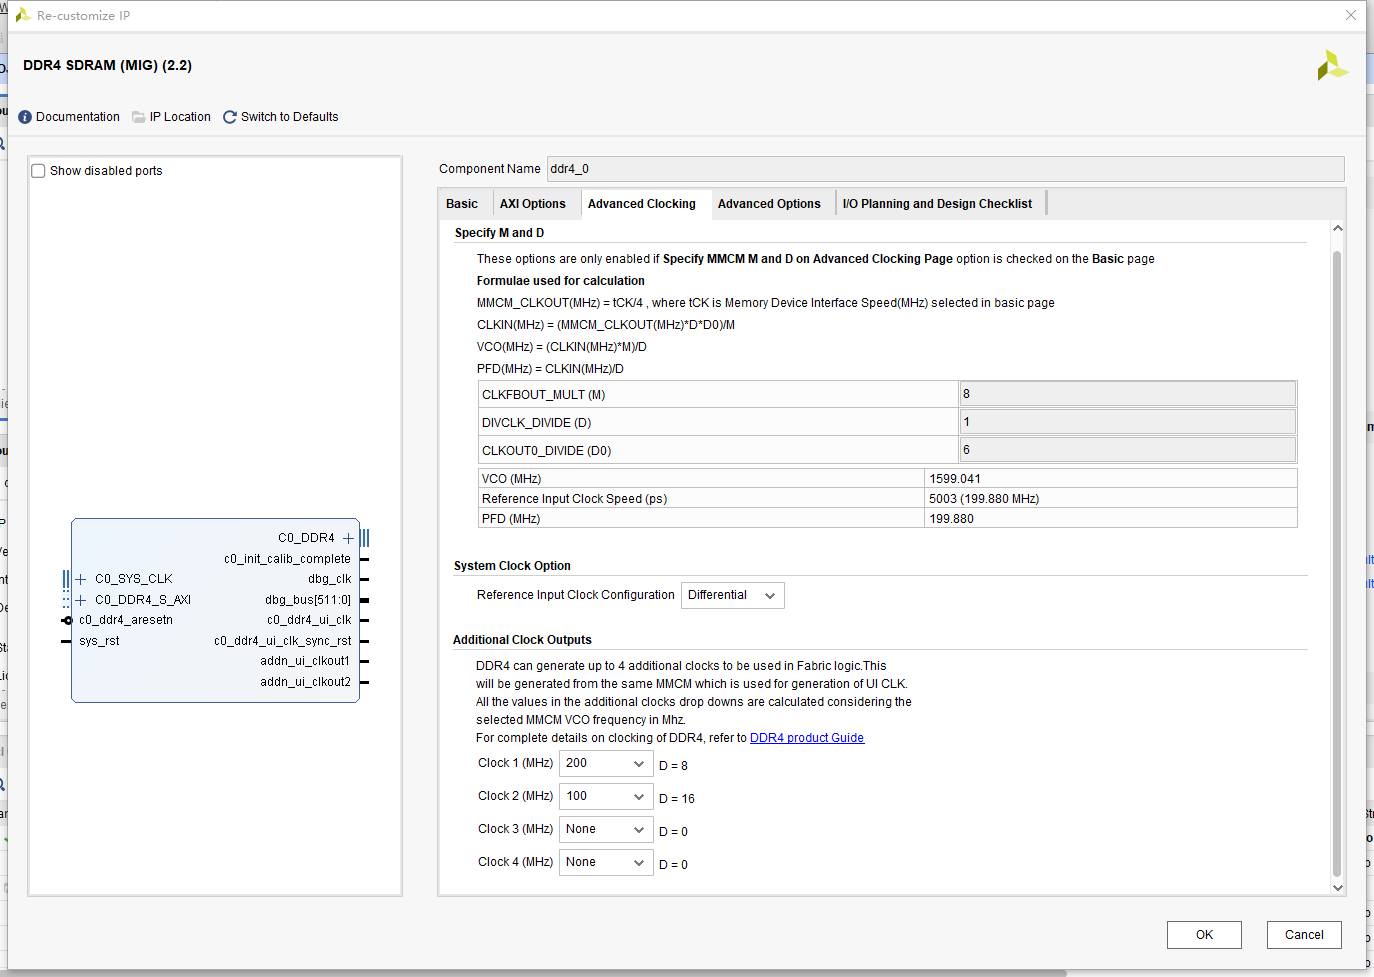Click the Component Name input field

click(945, 169)
